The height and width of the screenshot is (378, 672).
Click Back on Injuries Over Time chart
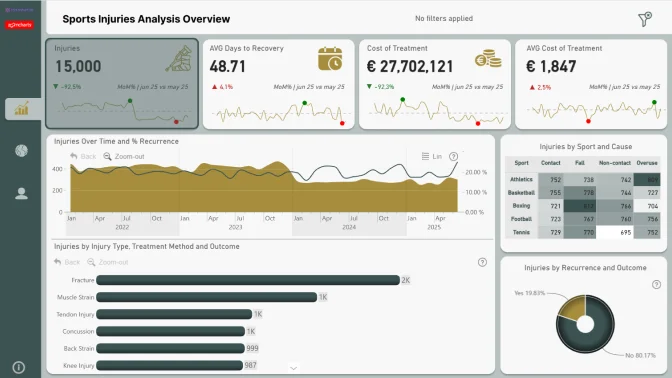click(83, 156)
